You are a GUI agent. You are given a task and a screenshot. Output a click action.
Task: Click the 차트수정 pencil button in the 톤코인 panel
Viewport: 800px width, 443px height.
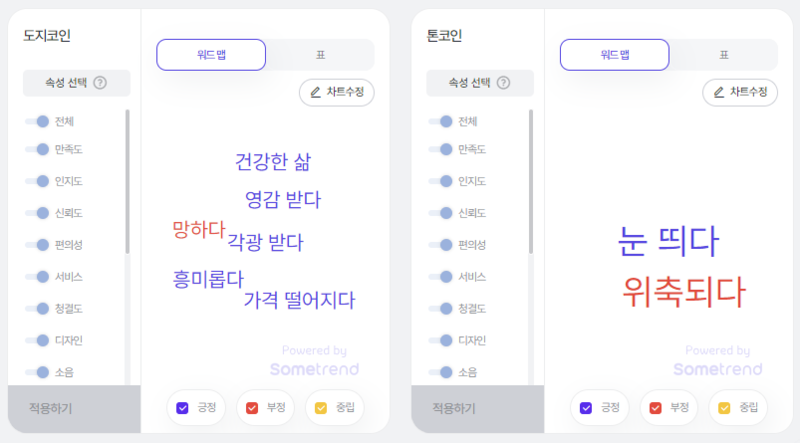pyautogui.click(x=739, y=92)
